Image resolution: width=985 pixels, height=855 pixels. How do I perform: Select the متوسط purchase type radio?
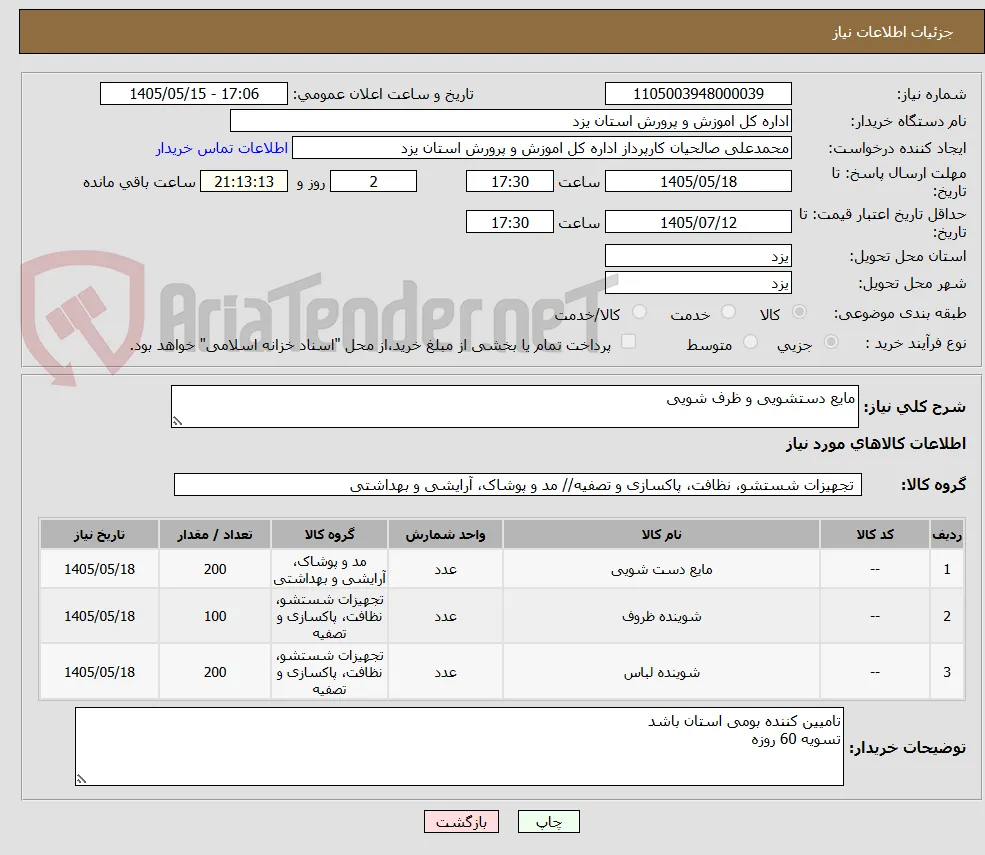tap(750, 342)
